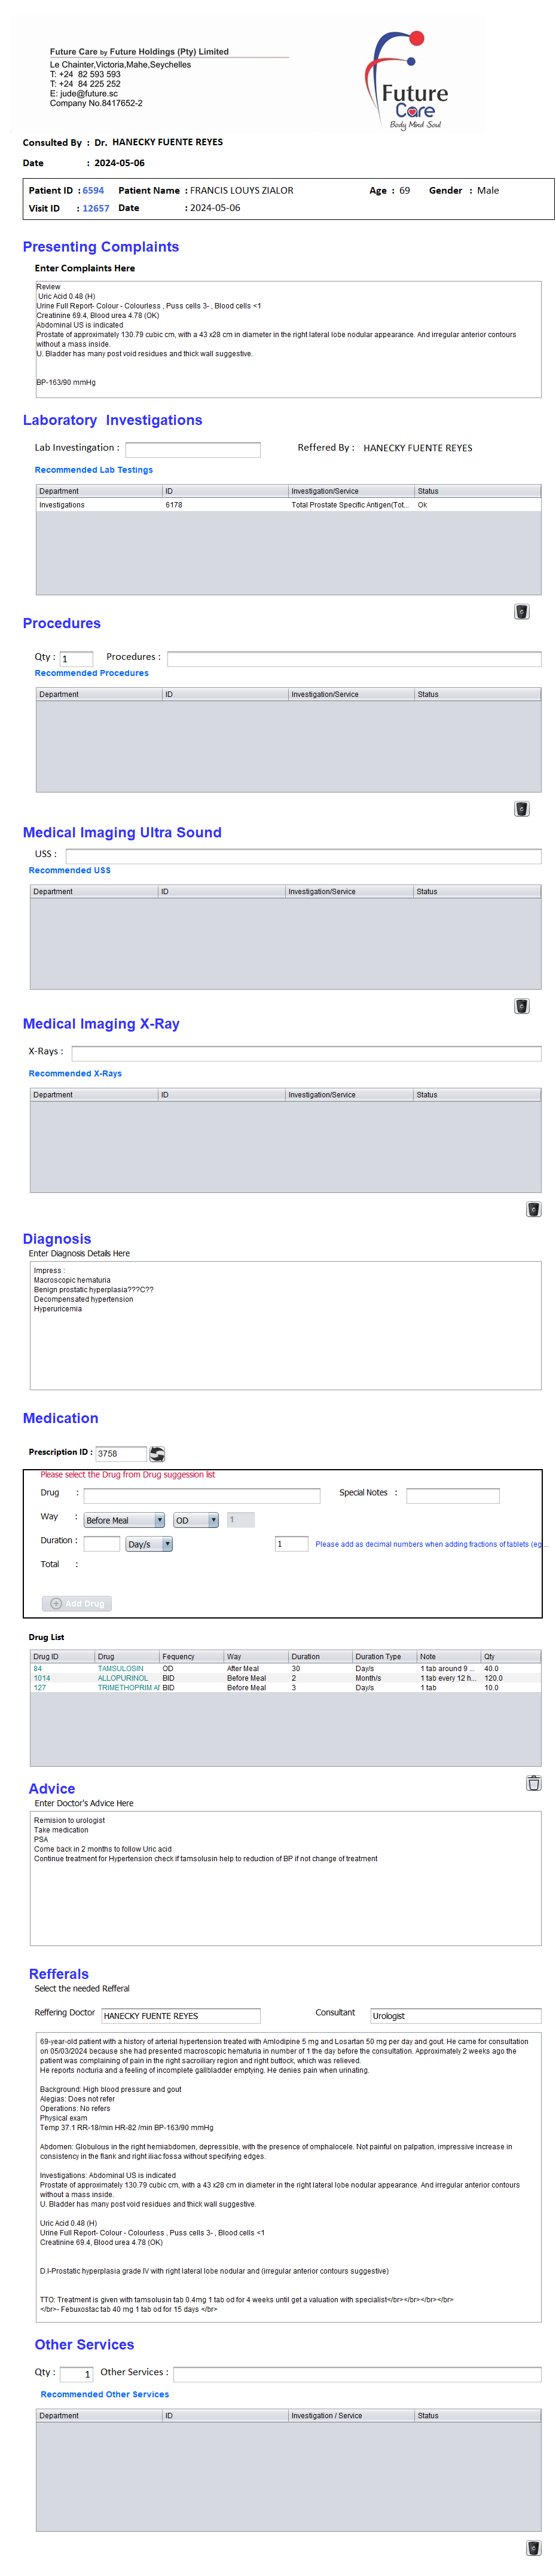Image resolution: width=556 pixels, height=2576 pixels.
Task: Select the TAMSULOSIN row in Drug List
Action: (120, 1669)
